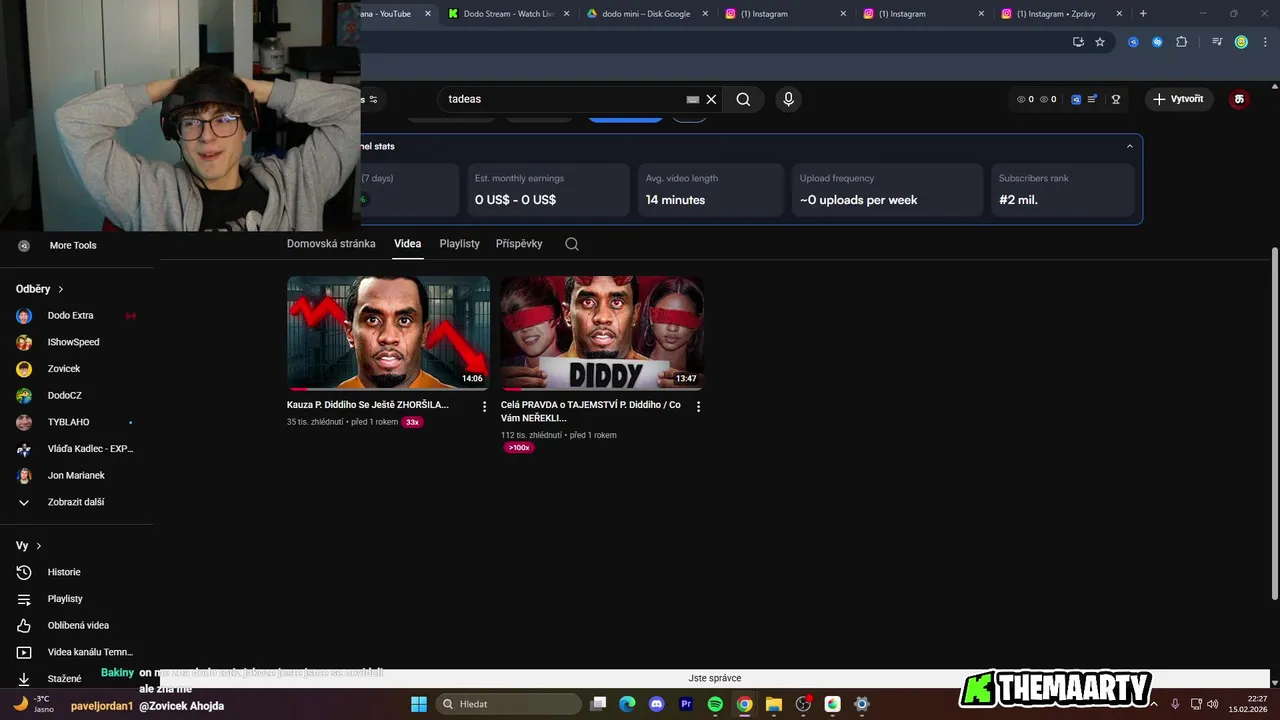The image size is (1280, 720).
Task: Open the blue extension icon in YouTube header
Action: 1076,99
